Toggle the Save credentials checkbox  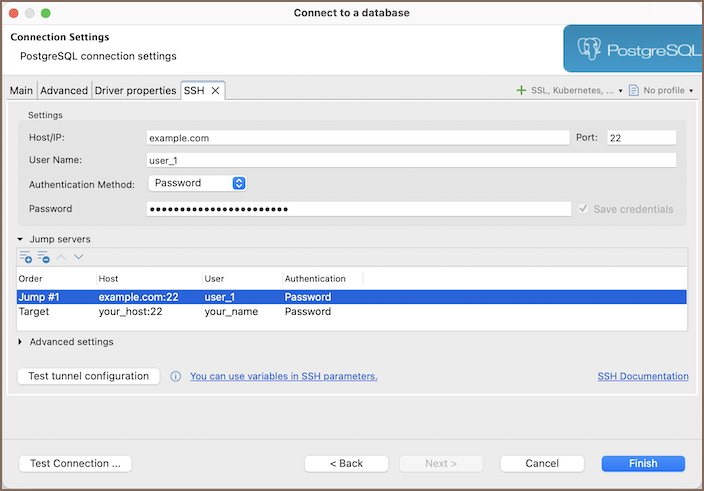583,209
